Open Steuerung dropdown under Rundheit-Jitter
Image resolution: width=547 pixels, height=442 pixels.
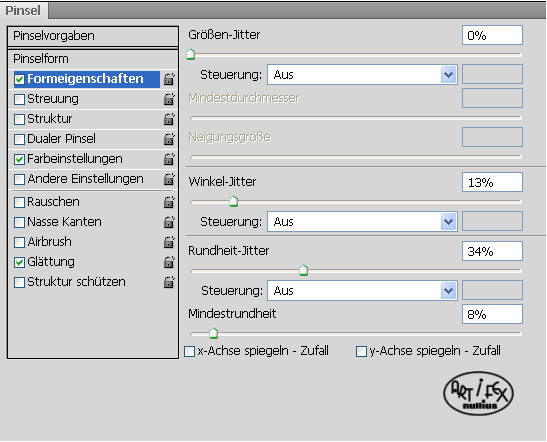(362, 291)
